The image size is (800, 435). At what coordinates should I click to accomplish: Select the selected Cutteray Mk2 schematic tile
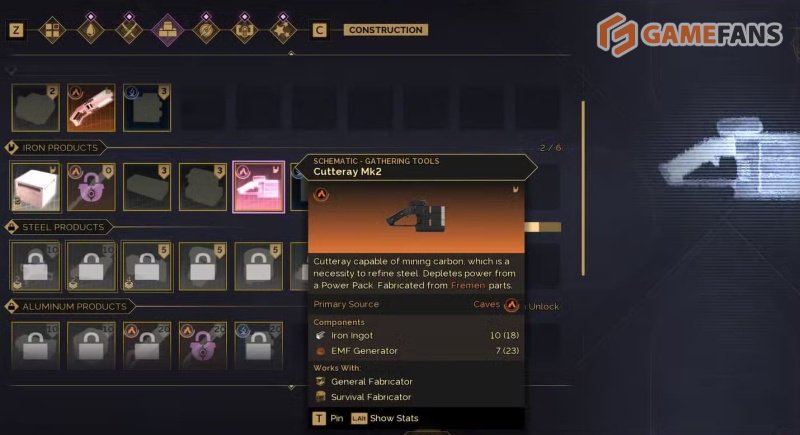[259, 187]
